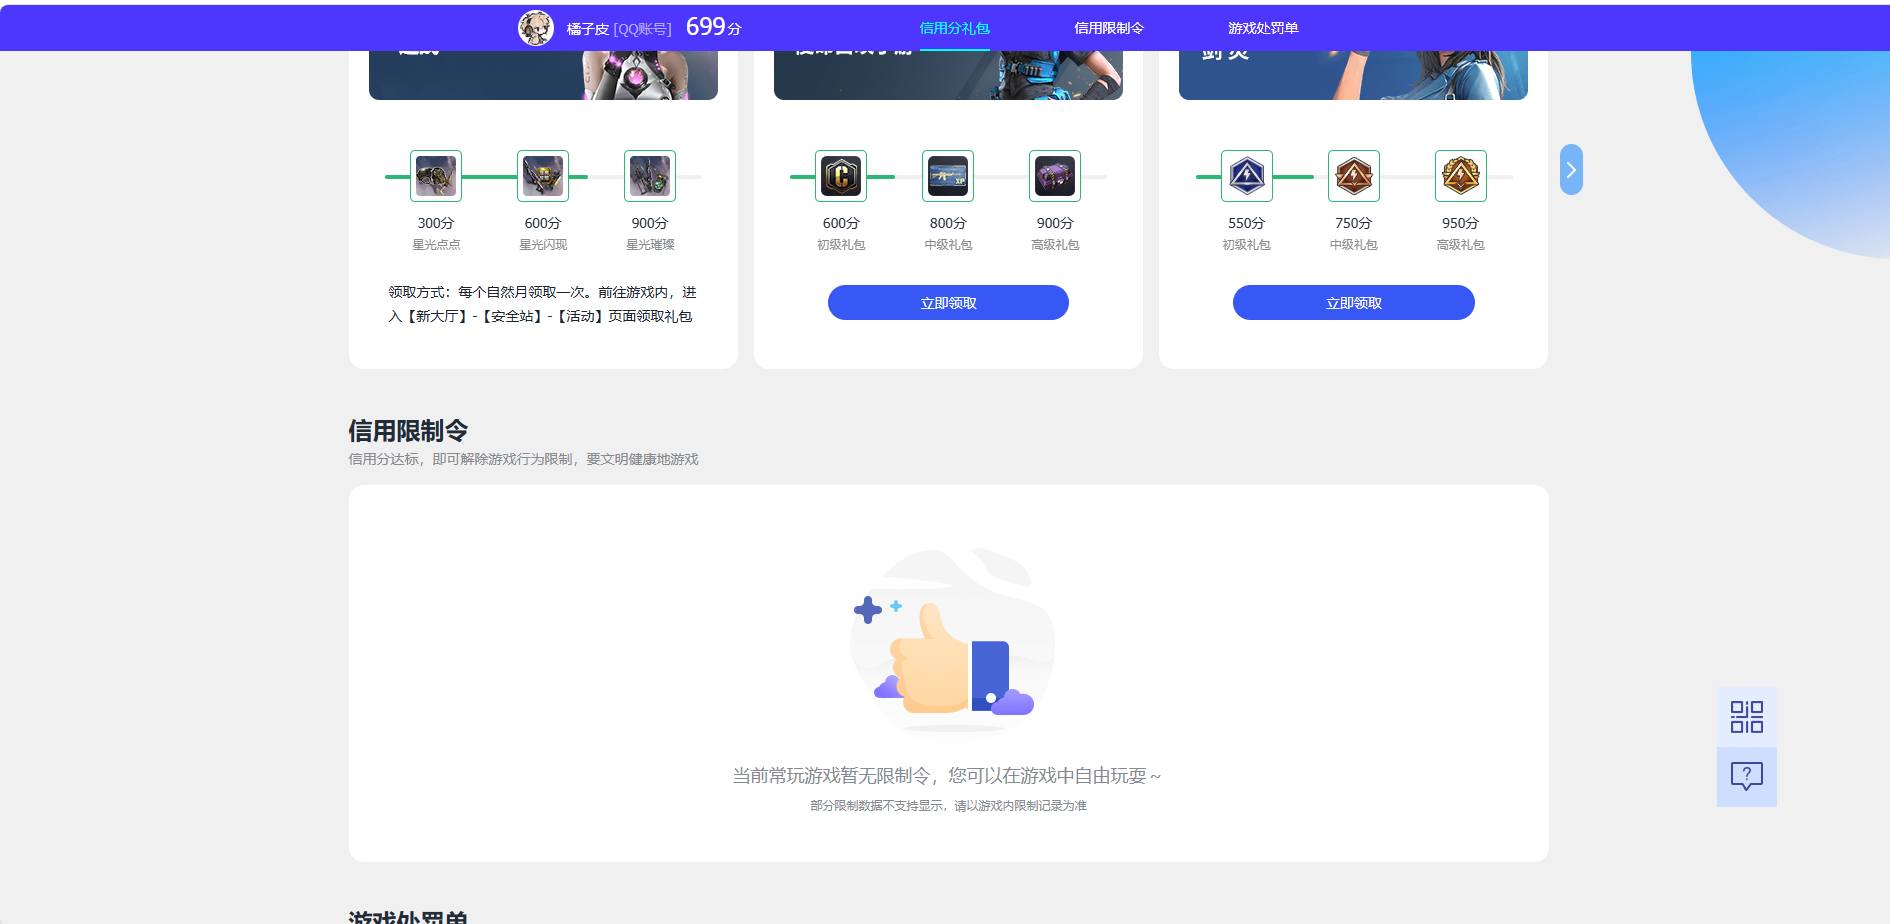Click the user avatar in the header
Image resolution: width=1890 pixels, height=924 pixels.
coord(535,28)
